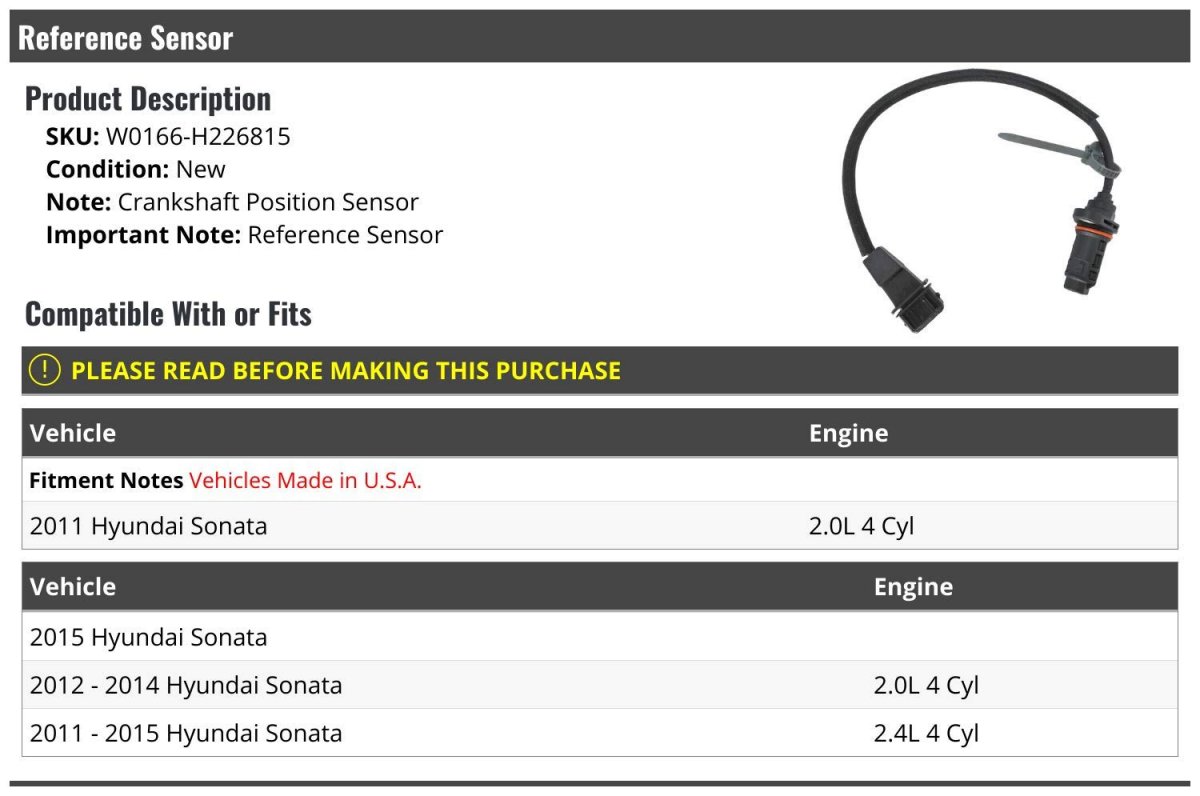The width and height of the screenshot is (1200, 796).
Task: Click Please Read Before Making This Purchase banner
Action: point(600,370)
